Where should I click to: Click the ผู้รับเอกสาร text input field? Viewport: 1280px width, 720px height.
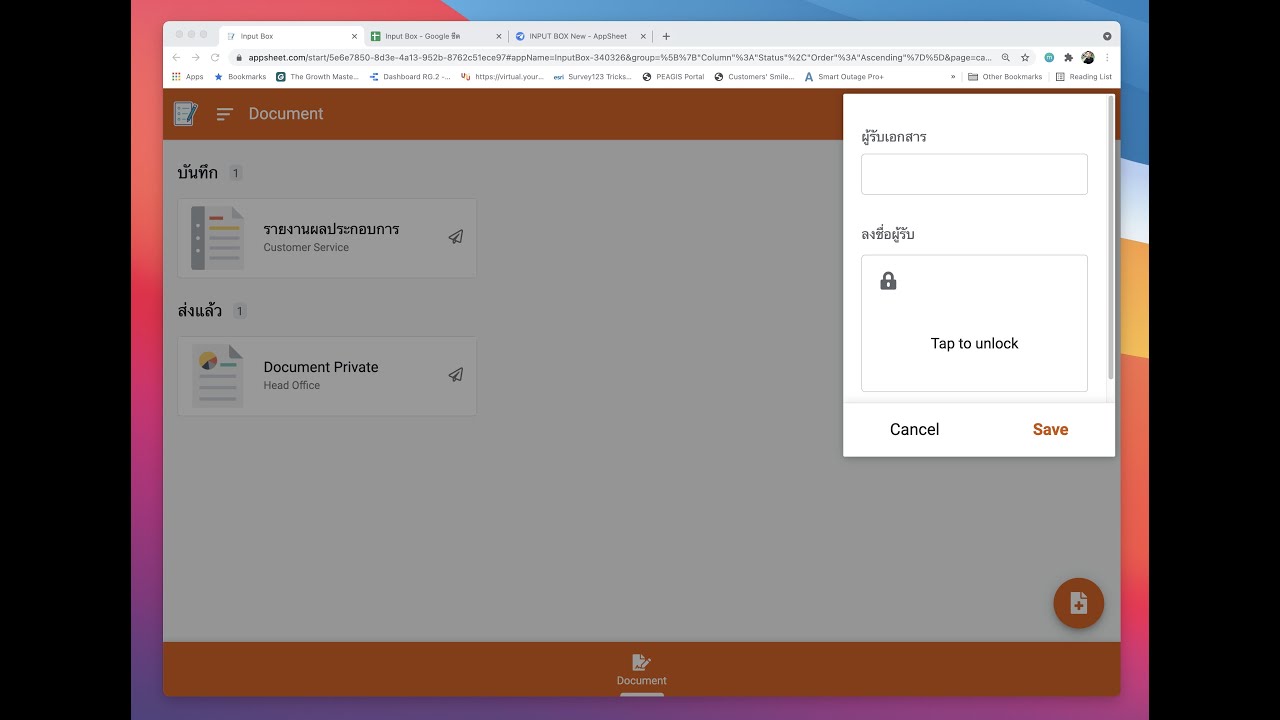click(974, 174)
